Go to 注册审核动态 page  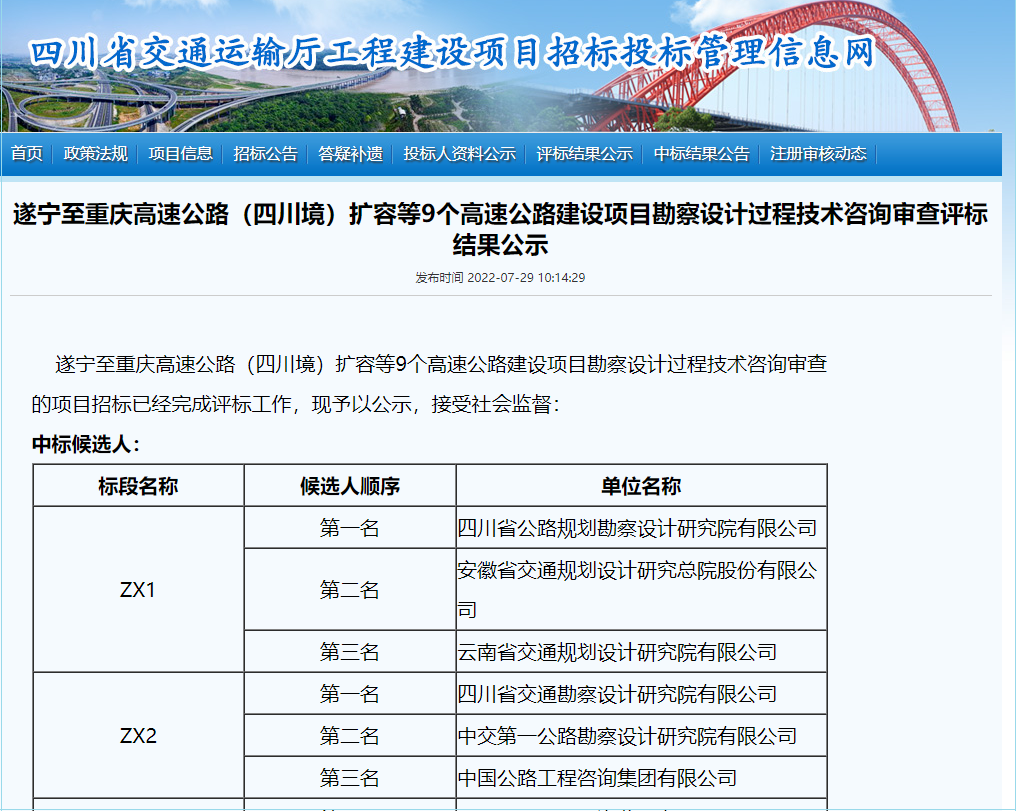pos(818,154)
